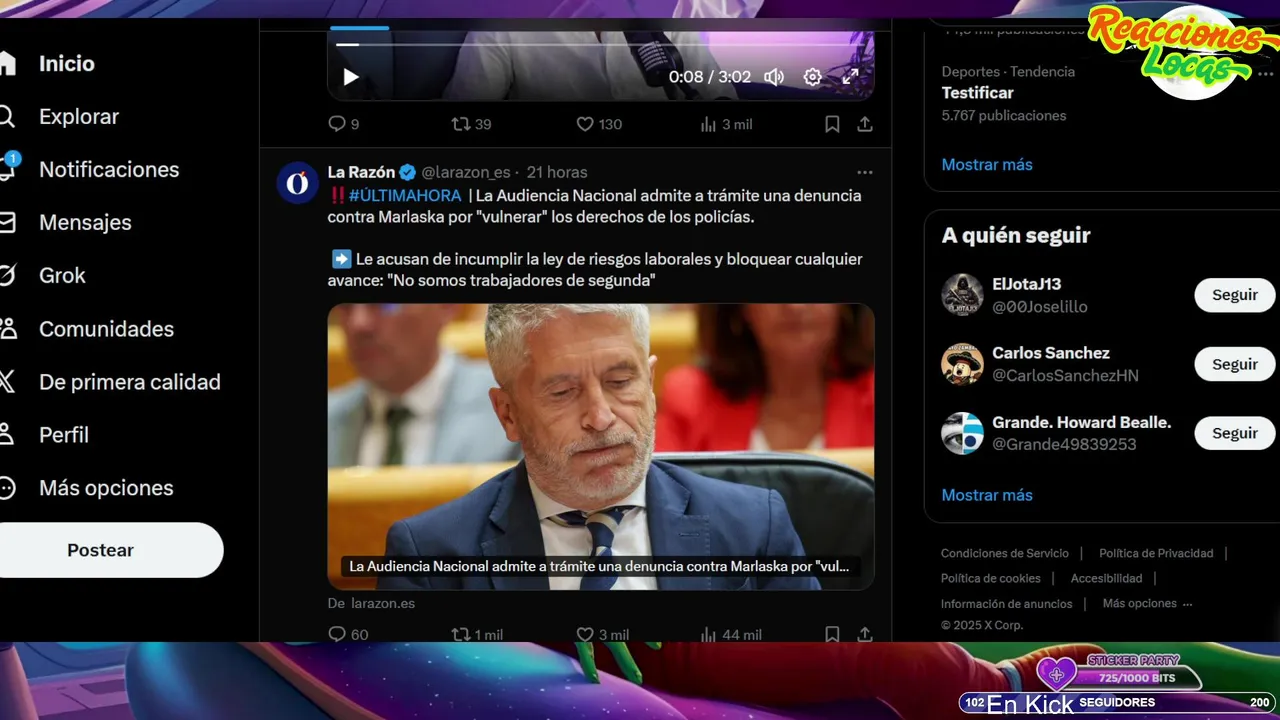Expand footer Más opciones menu

pos(1147,603)
